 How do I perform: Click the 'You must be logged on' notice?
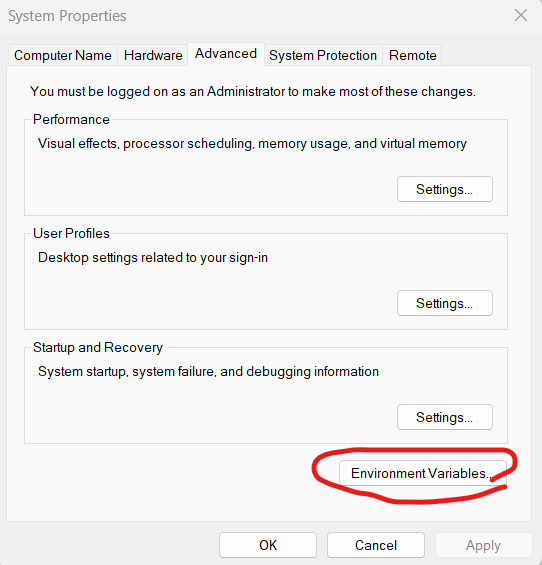coord(253,91)
